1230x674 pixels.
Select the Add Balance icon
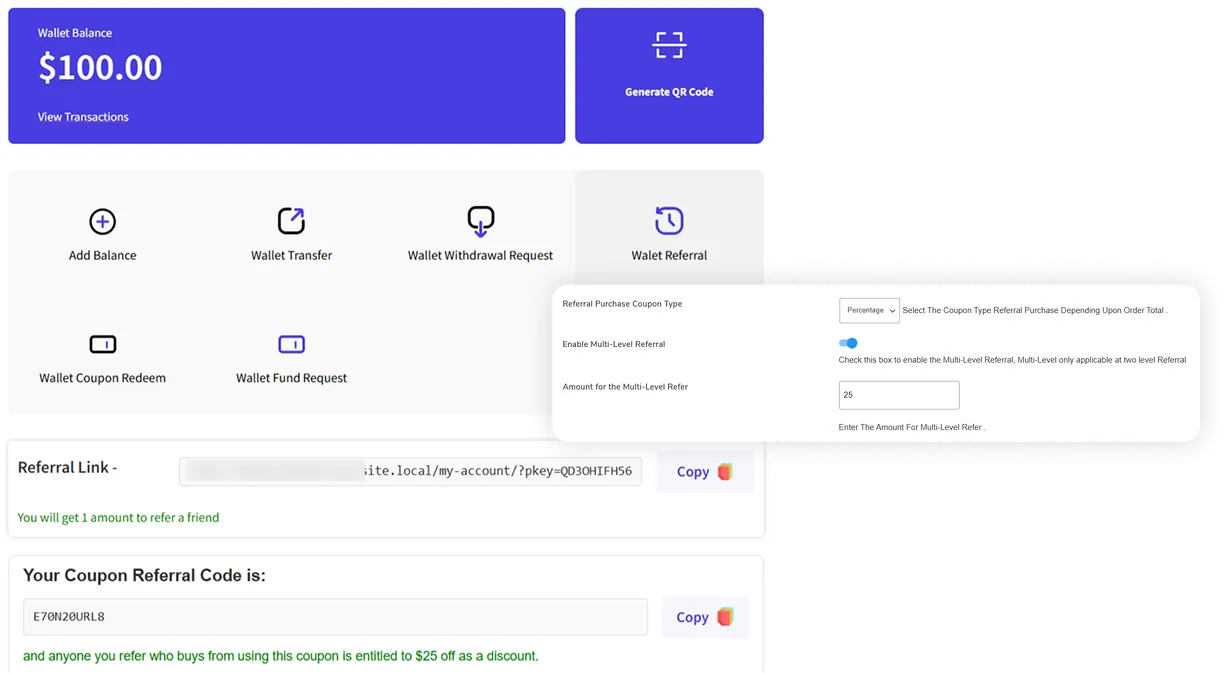[102, 221]
